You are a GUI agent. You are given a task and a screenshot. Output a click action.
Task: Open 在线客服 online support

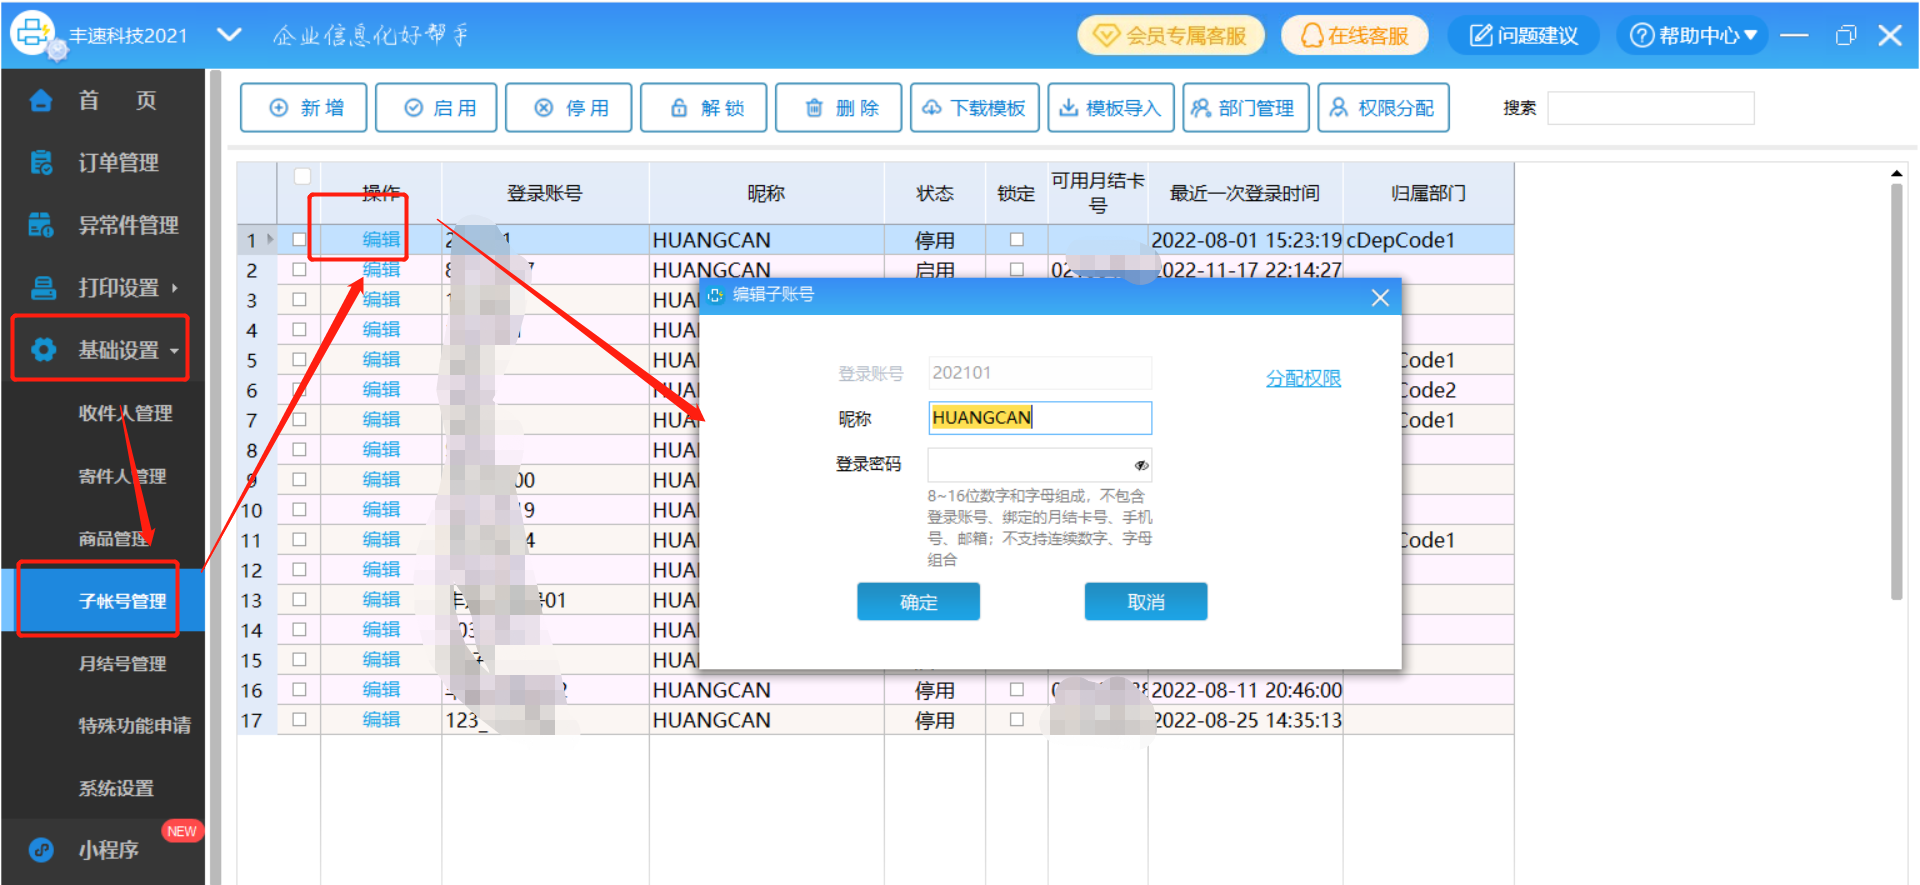[1355, 36]
